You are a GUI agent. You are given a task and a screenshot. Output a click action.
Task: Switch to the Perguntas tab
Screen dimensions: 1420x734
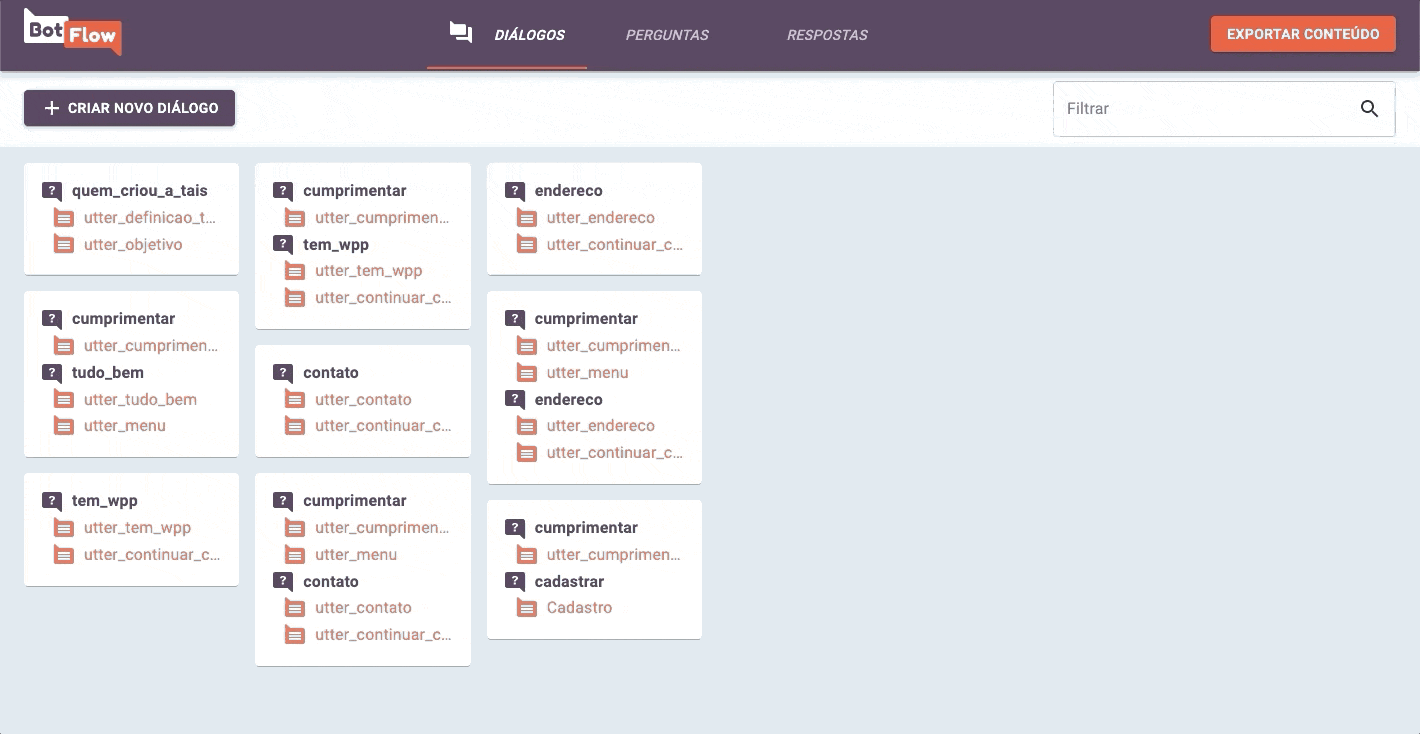coord(667,35)
